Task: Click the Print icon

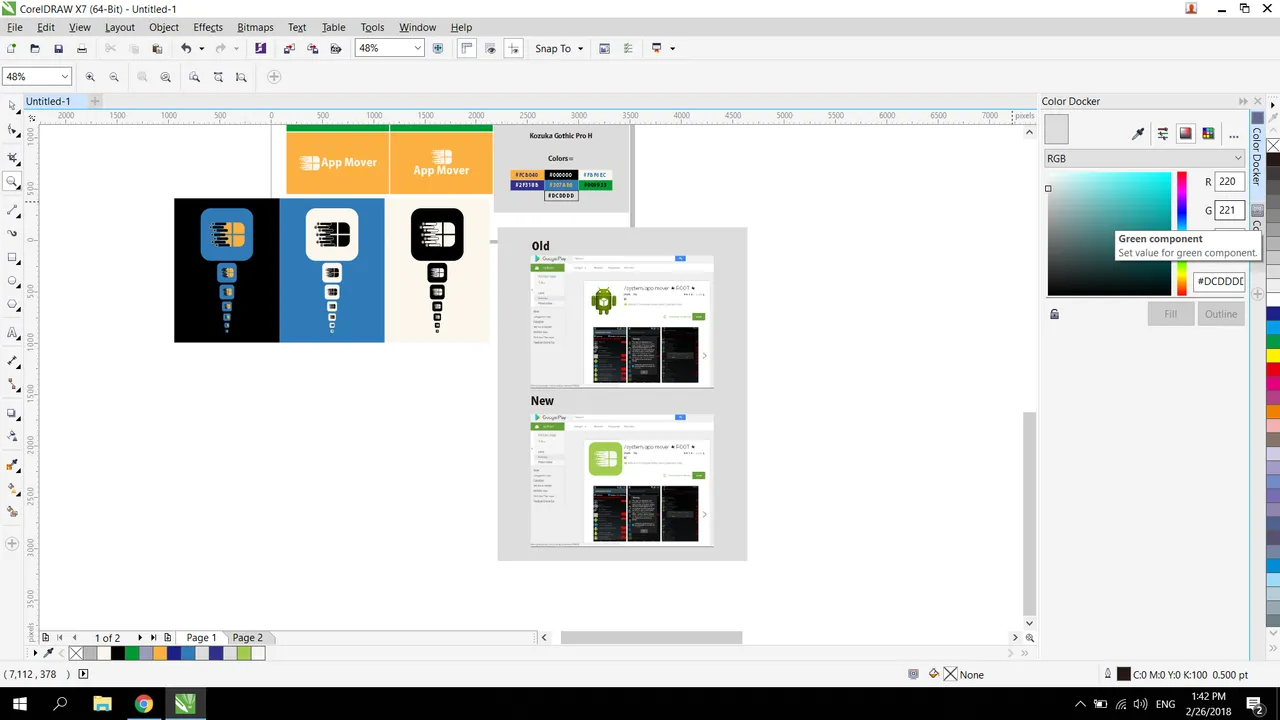Action: point(83,48)
